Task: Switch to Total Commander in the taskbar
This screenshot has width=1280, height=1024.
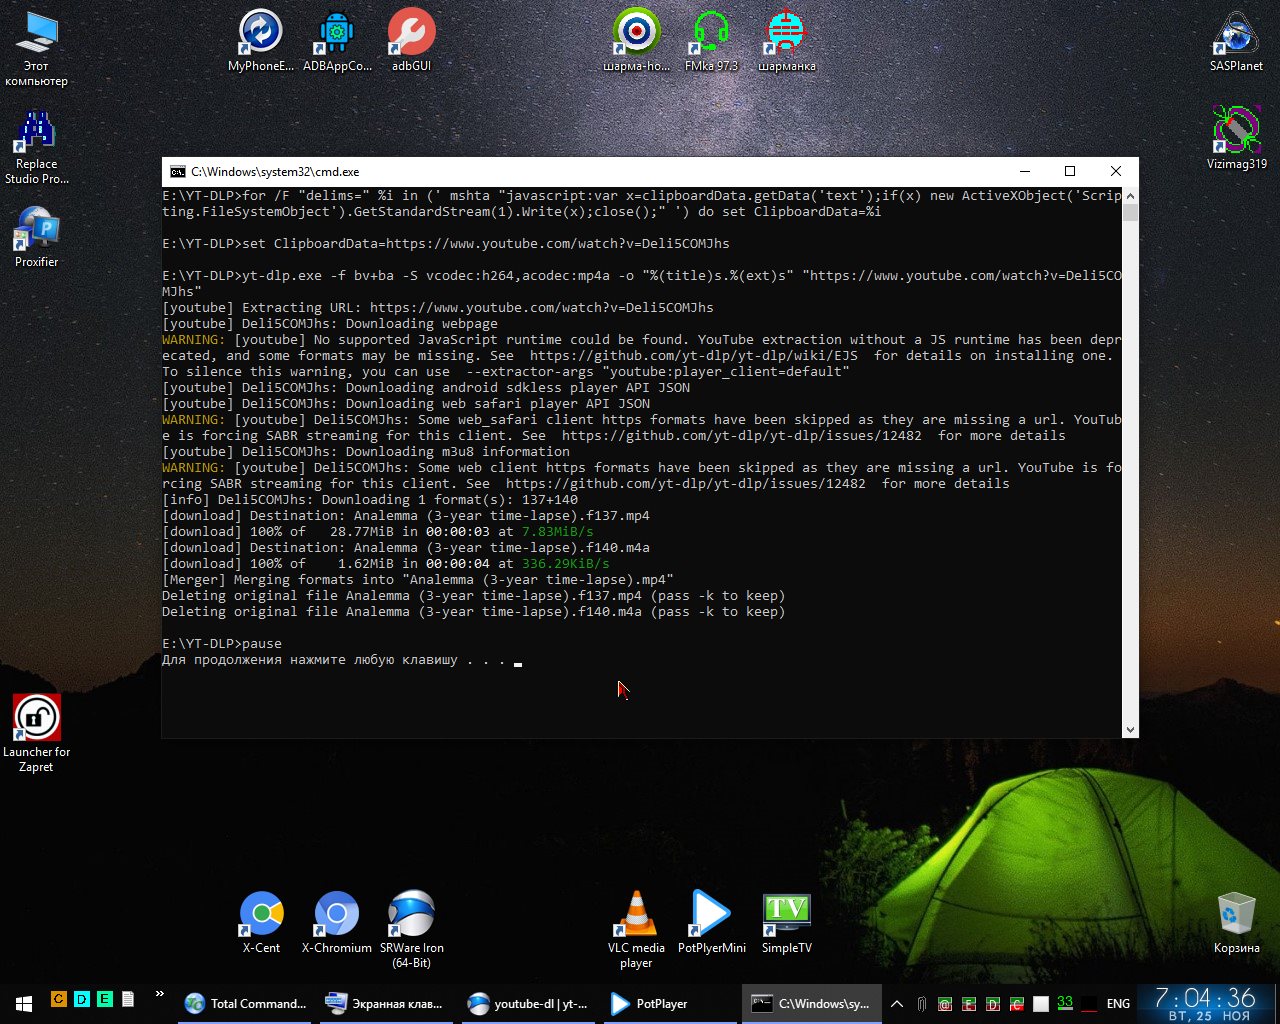Action: [247, 1003]
